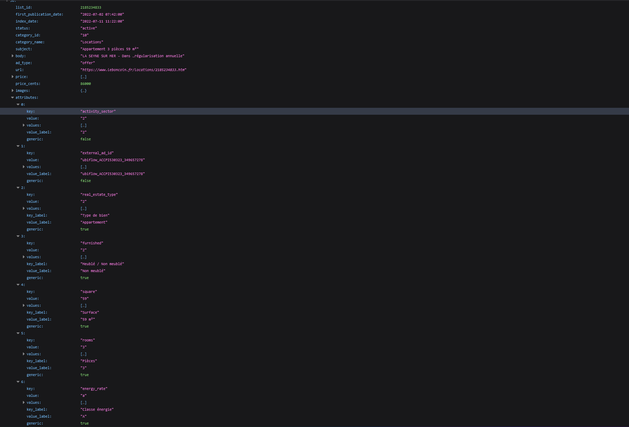Expand values under the activity_sector attribute
The image size is (629, 427).
point(24,125)
